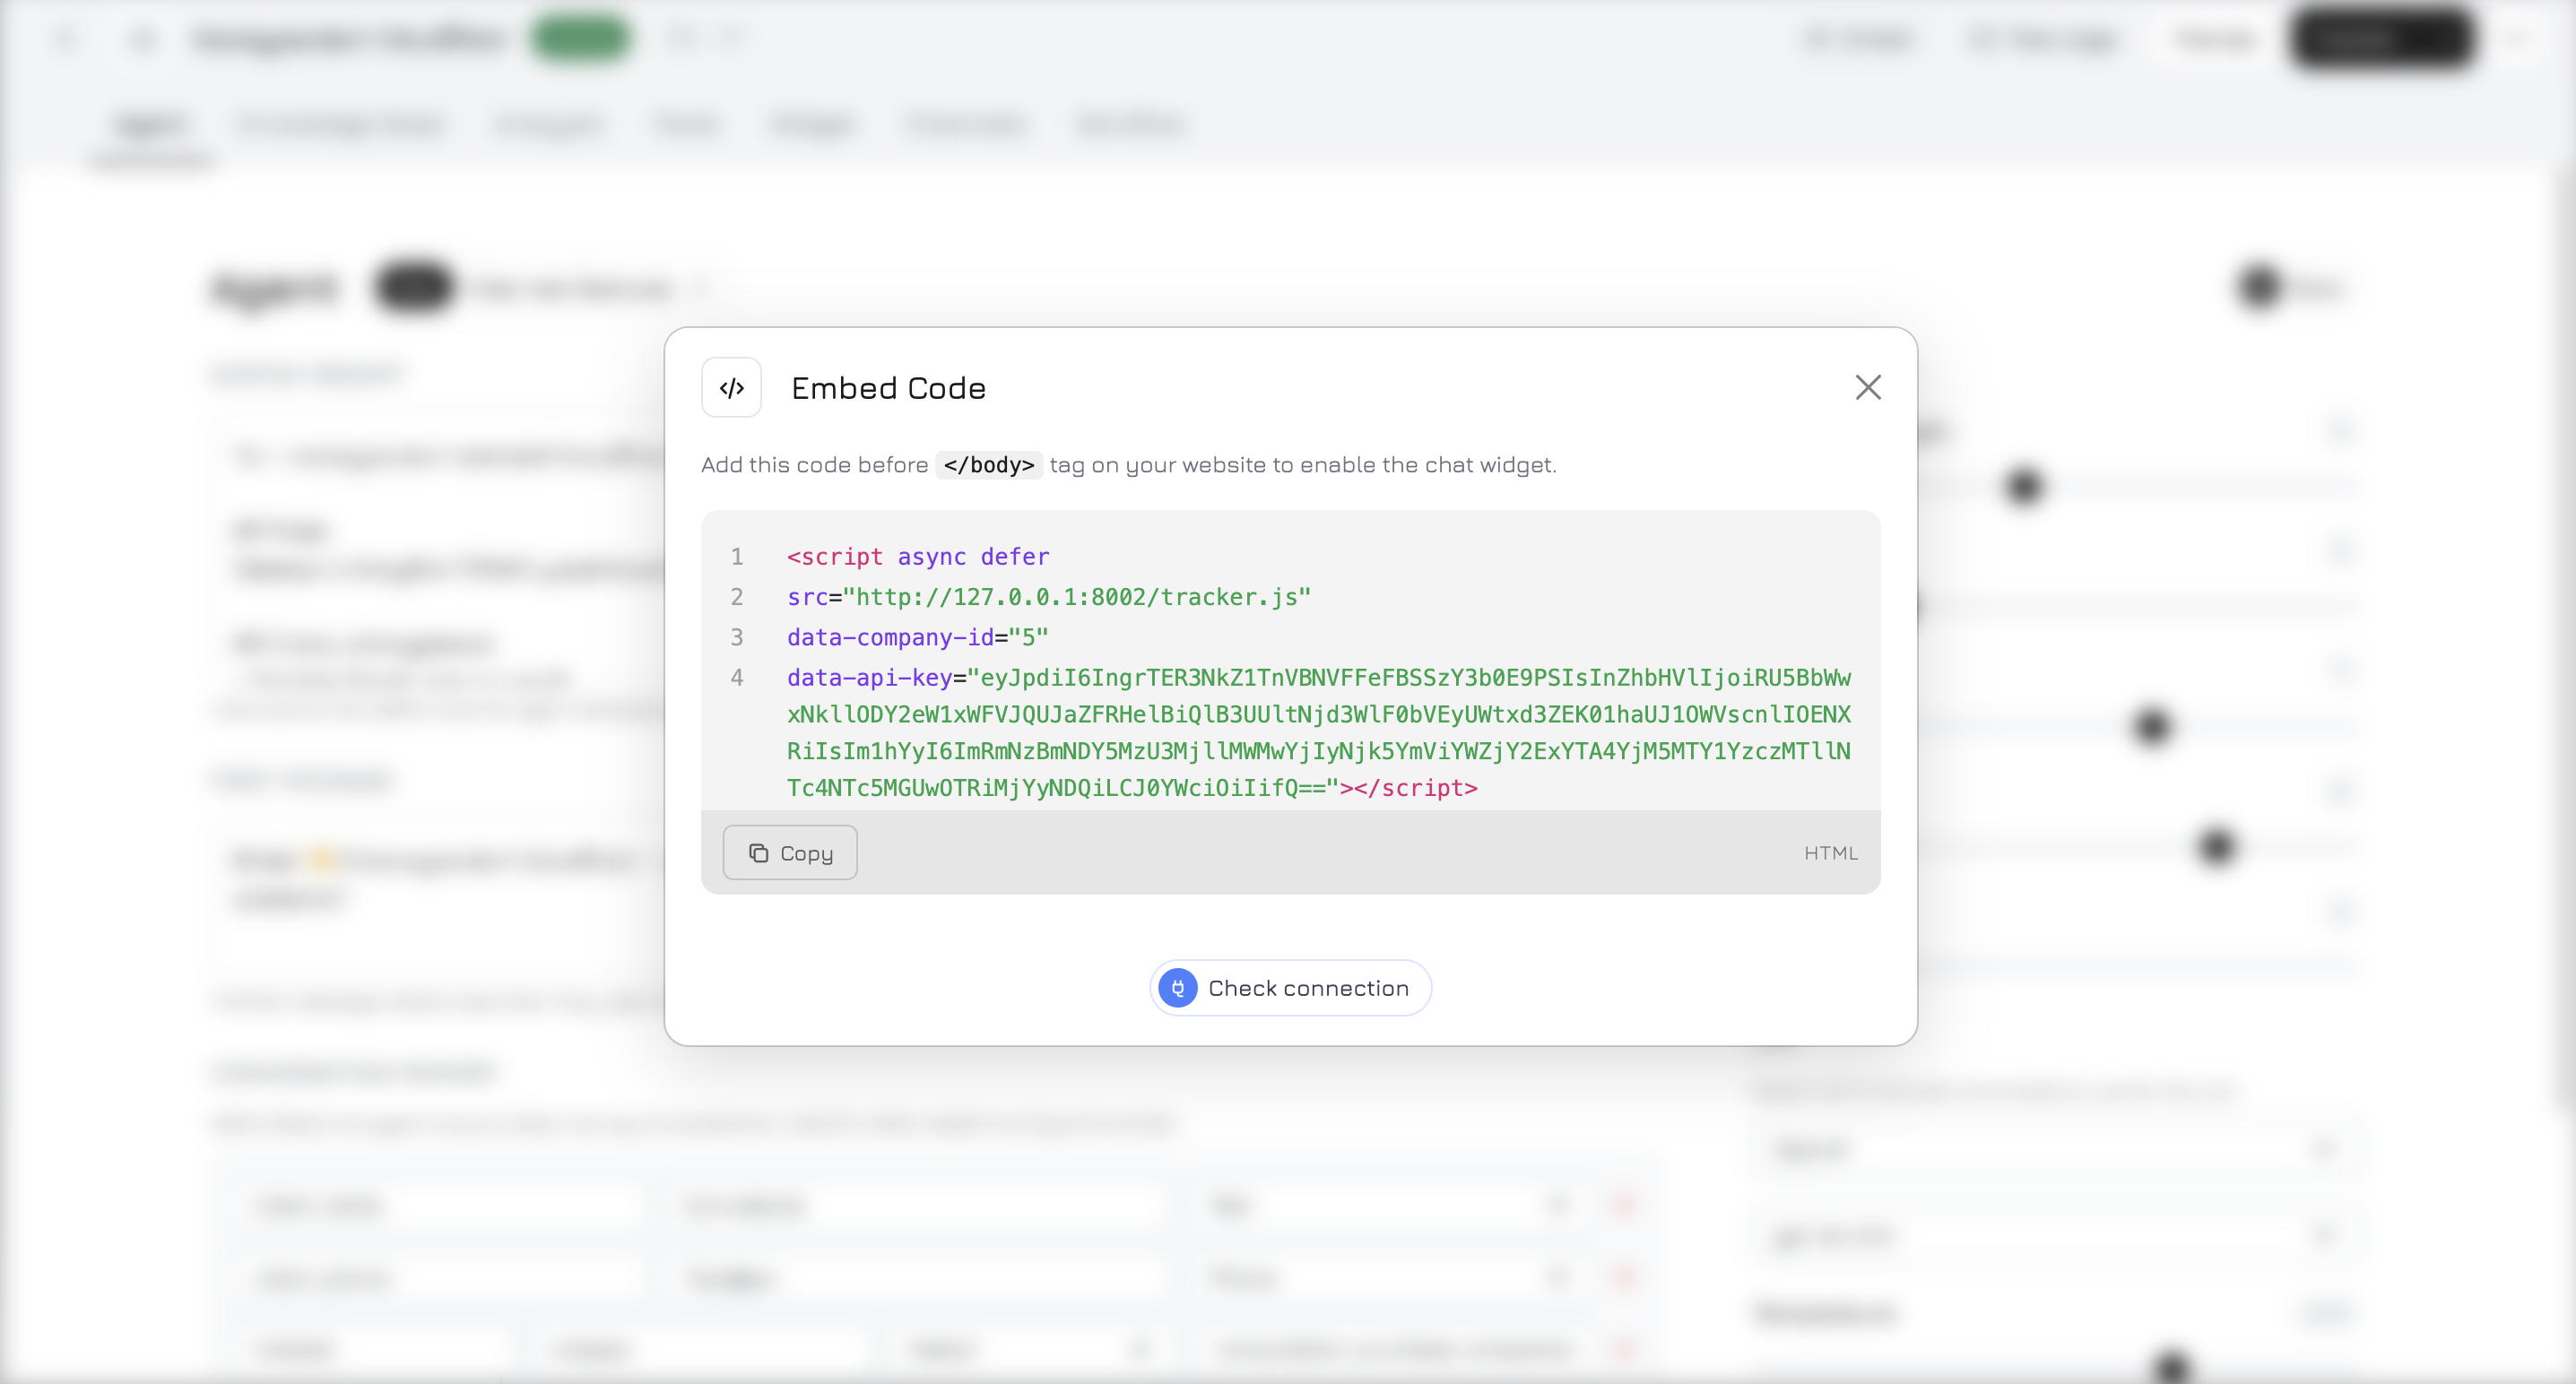
Task: Expand the dropdown beside the agent name heading
Action: pos(701,287)
